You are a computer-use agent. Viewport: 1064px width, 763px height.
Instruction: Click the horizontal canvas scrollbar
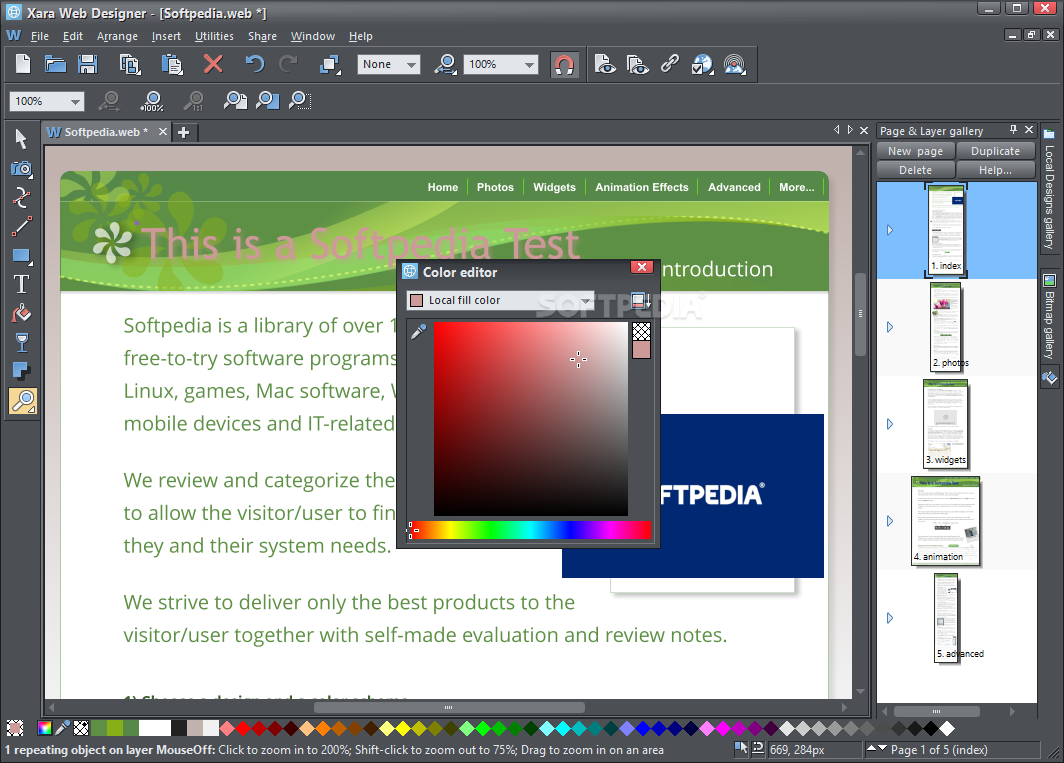tap(449, 707)
